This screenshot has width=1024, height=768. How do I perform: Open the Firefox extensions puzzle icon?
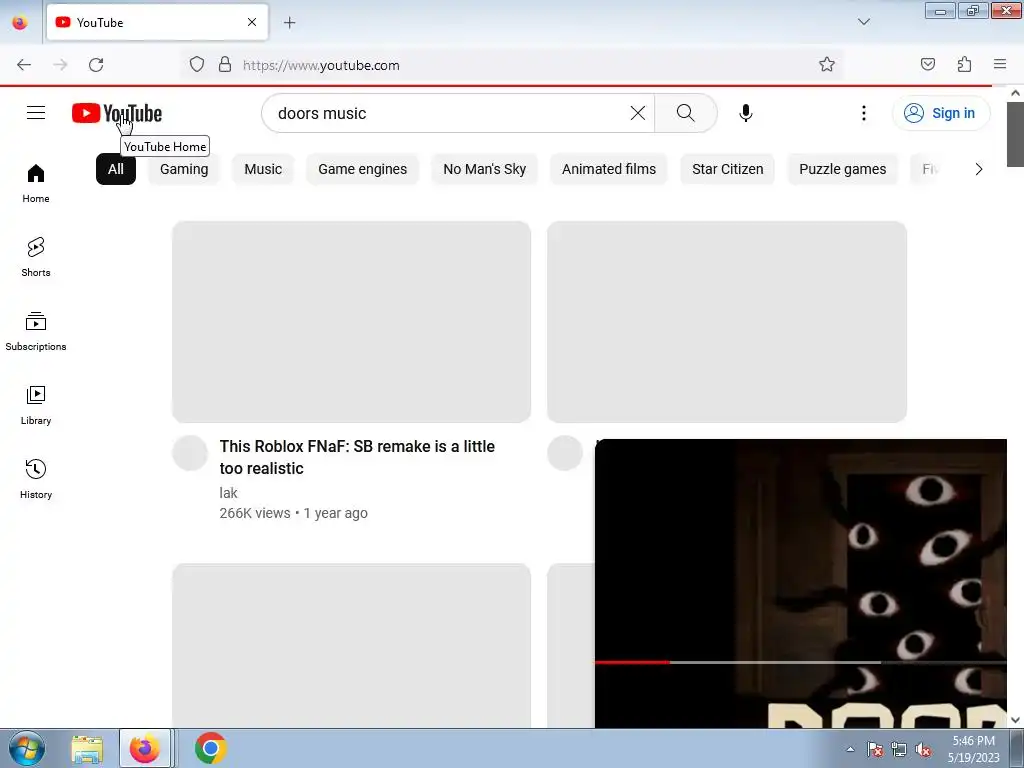[x=964, y=64]
